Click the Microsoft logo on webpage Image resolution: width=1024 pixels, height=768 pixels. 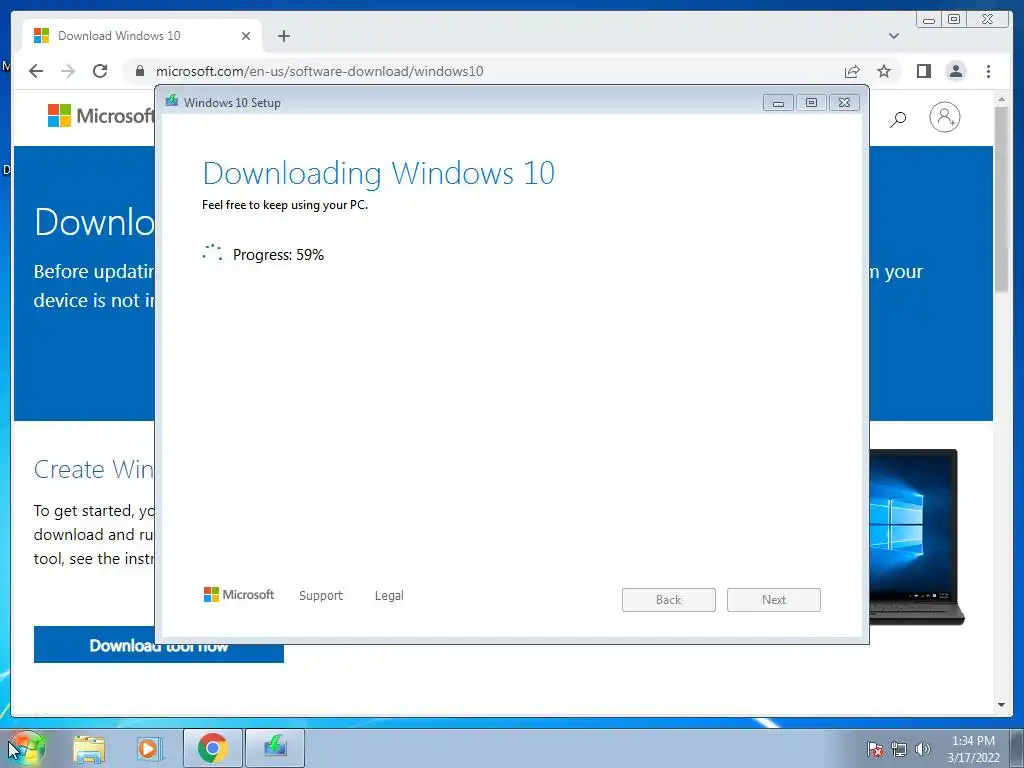click(101, 116)
